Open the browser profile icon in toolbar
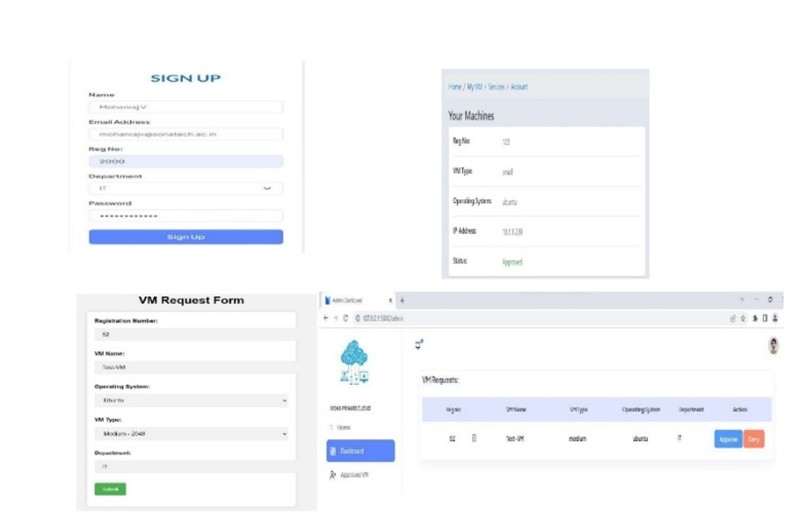 775,319
